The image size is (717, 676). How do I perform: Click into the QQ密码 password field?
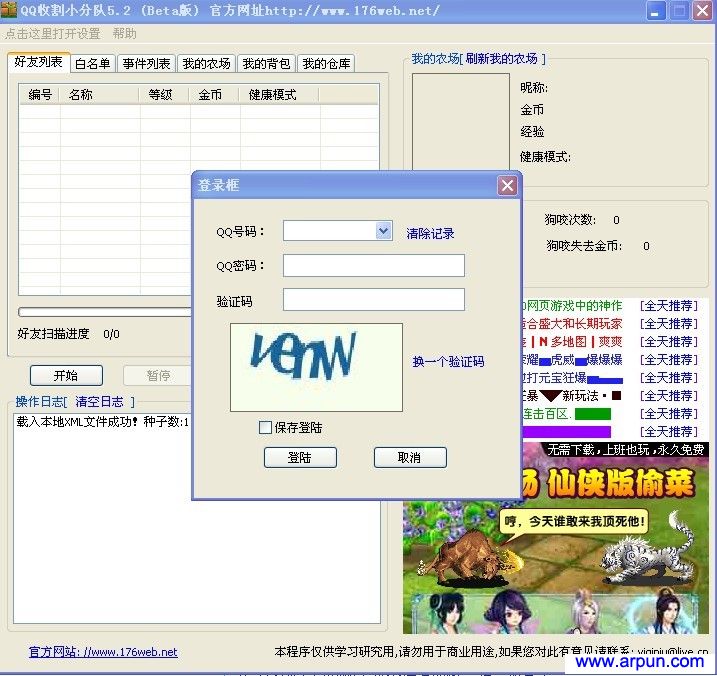tap(373, 265)
